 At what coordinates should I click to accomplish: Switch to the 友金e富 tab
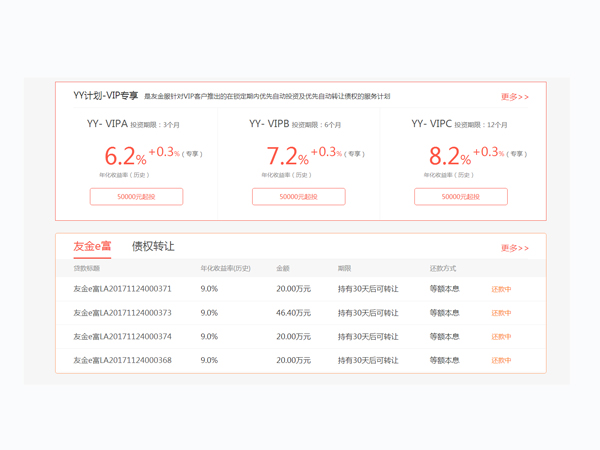coord(92,246)
